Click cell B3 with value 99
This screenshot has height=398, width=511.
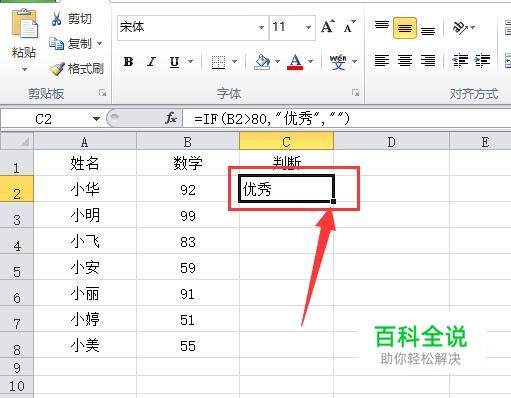188,215
